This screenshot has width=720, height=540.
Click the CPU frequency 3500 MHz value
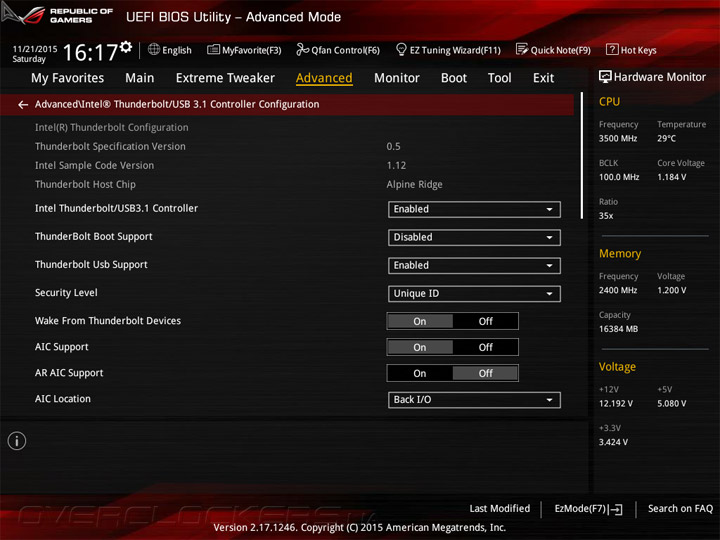(618, 138)
